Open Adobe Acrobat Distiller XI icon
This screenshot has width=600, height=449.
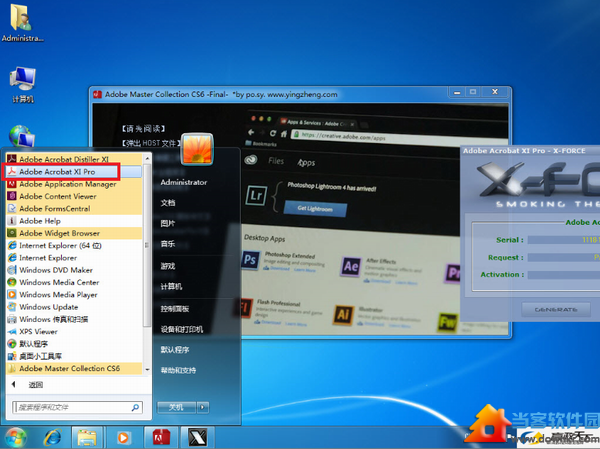point(12,159)
